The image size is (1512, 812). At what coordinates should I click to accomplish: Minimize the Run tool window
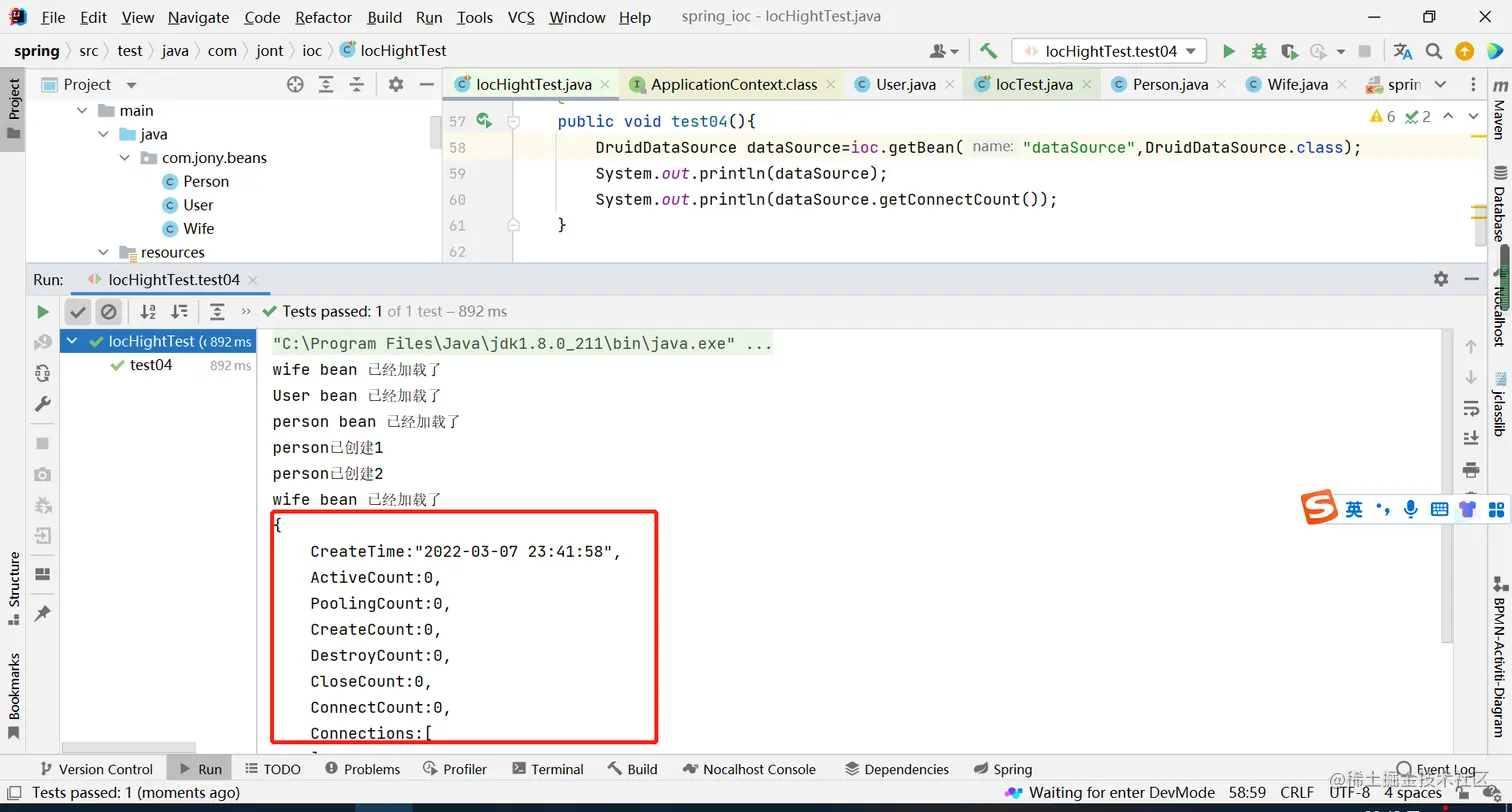tap(1472, 279)
